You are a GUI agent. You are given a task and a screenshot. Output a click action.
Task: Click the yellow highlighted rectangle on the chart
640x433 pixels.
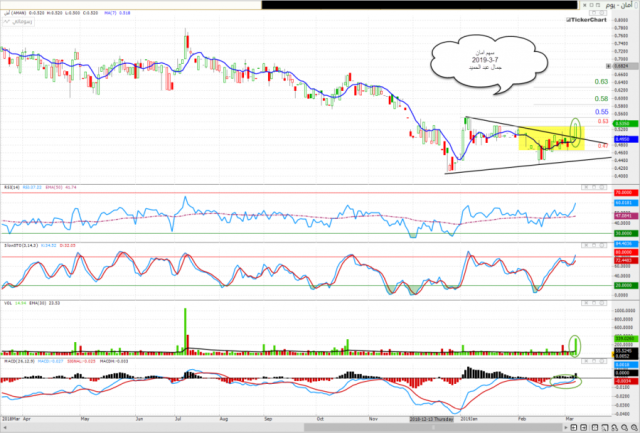click(x=551, y=138)
